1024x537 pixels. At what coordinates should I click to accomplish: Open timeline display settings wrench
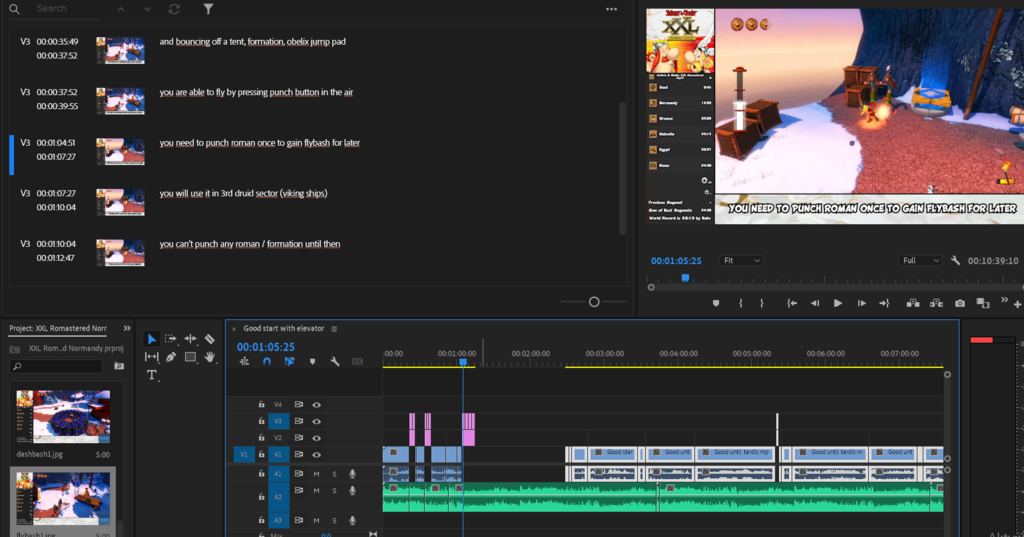335,361
